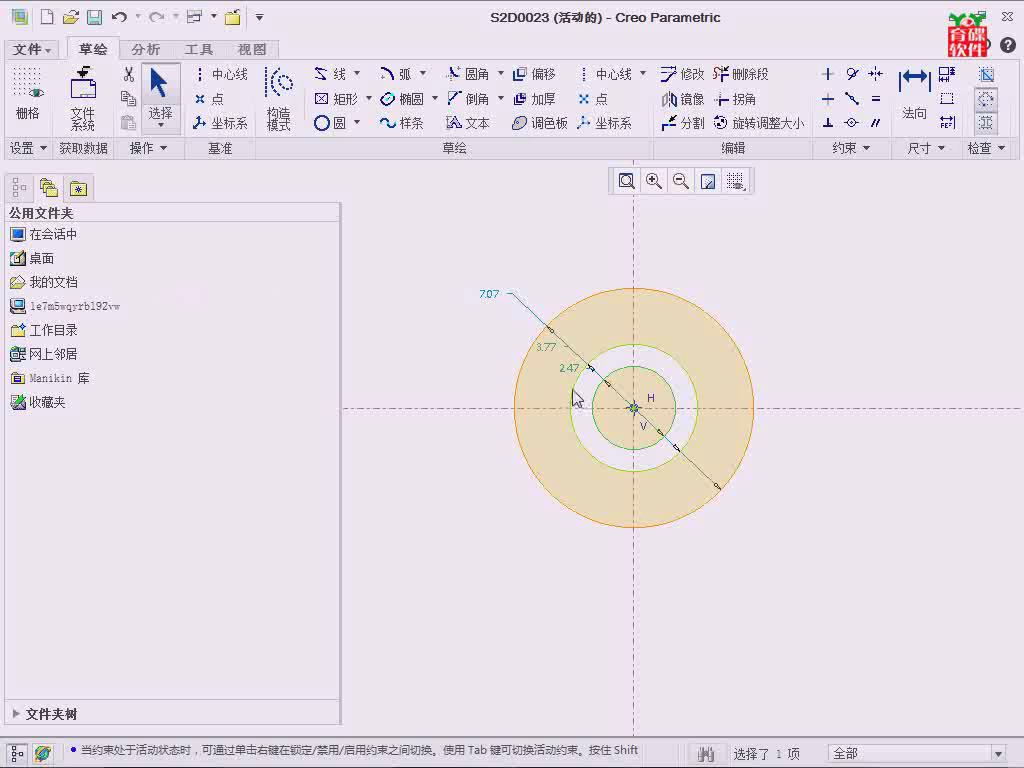The height and width of the screenshot is (768, 1024).
Task: Open the Arc tool dropdown arrow
Action: coord(423,73)
